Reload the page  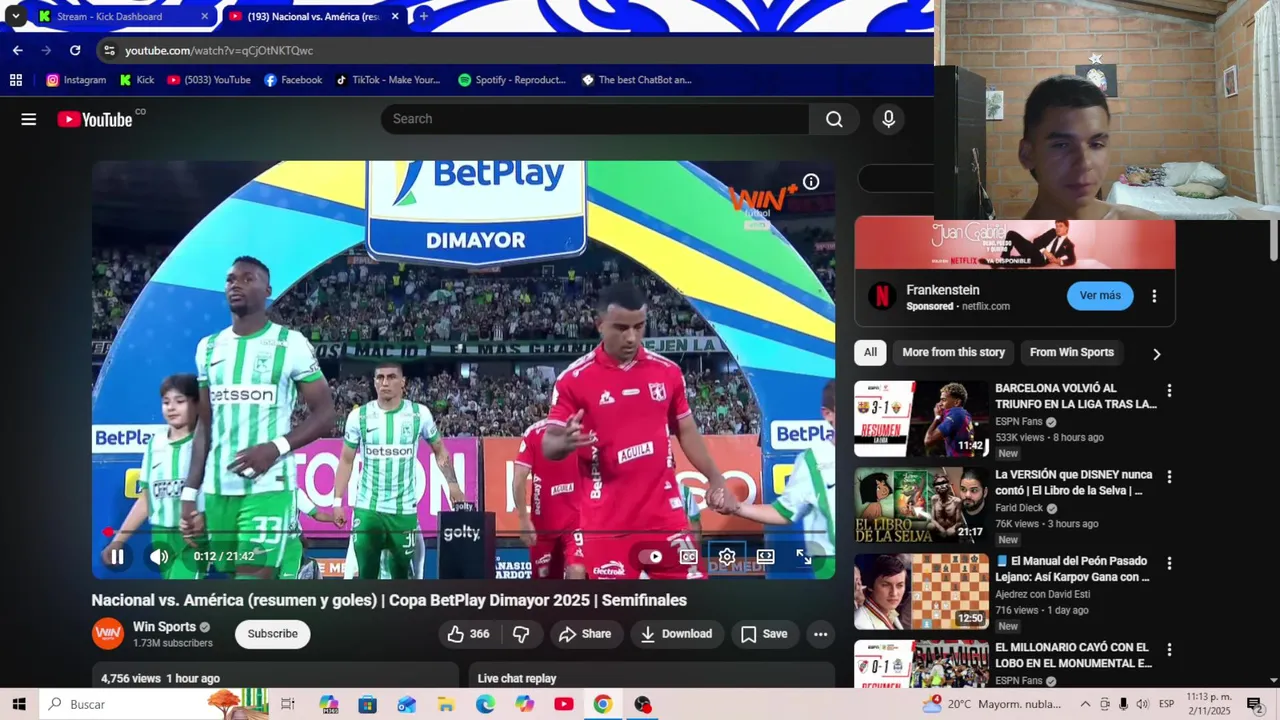coord(75,50)
